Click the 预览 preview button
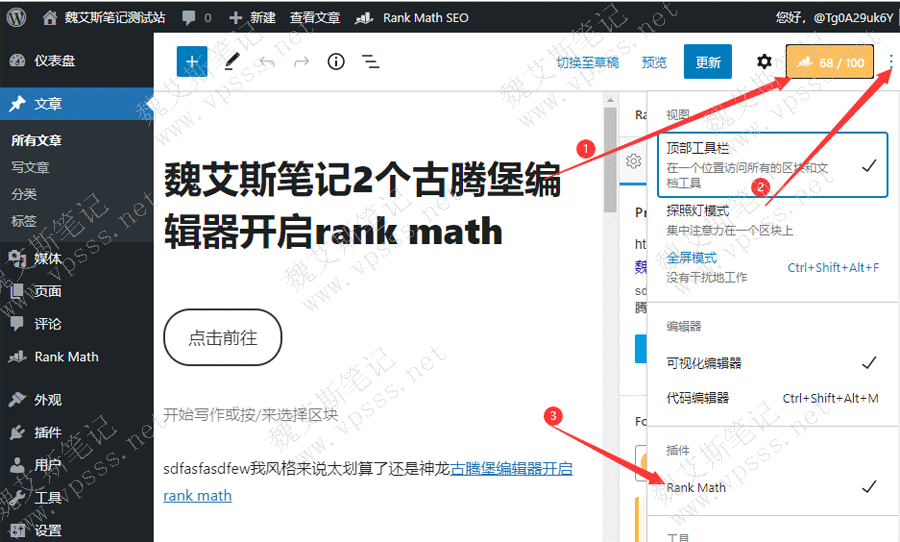The image size is (900, 542). point(654,62)
